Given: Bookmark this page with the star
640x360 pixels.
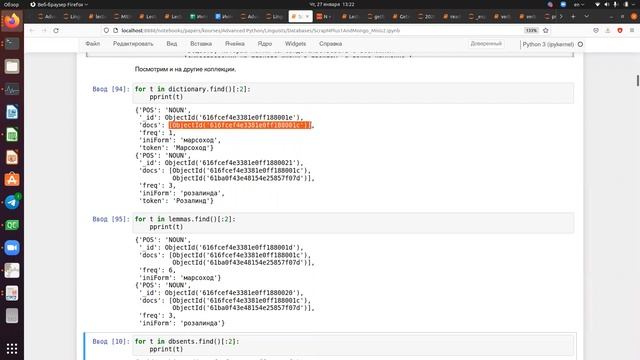Looking at the screenshot, I should pyautogui.click(x=546, y=31).
